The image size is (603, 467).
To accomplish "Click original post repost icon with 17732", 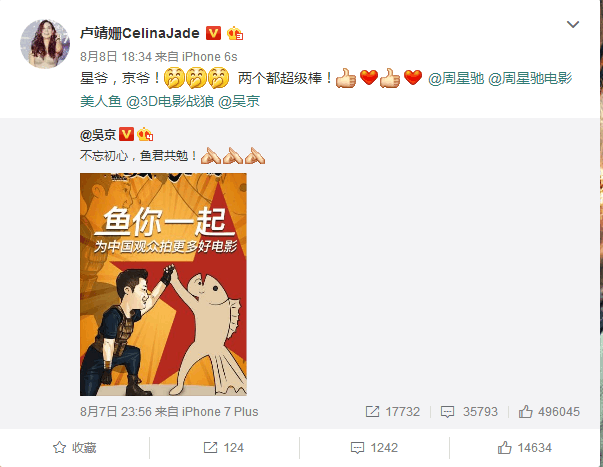I will click(x=372, y=412).
